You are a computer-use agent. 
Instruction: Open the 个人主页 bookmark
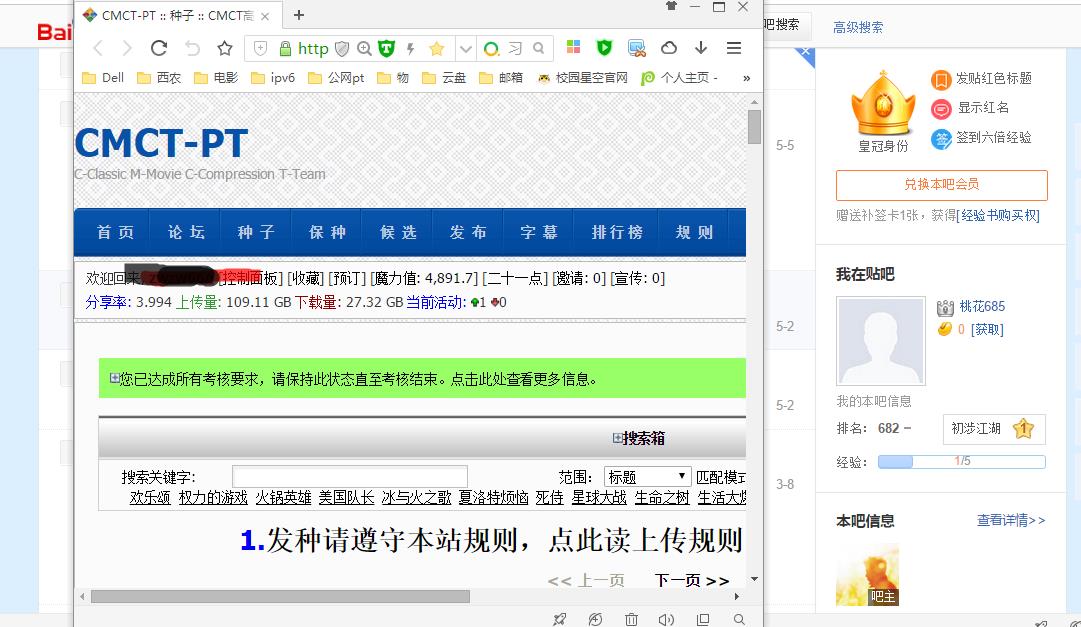click(x=680, y=78)
